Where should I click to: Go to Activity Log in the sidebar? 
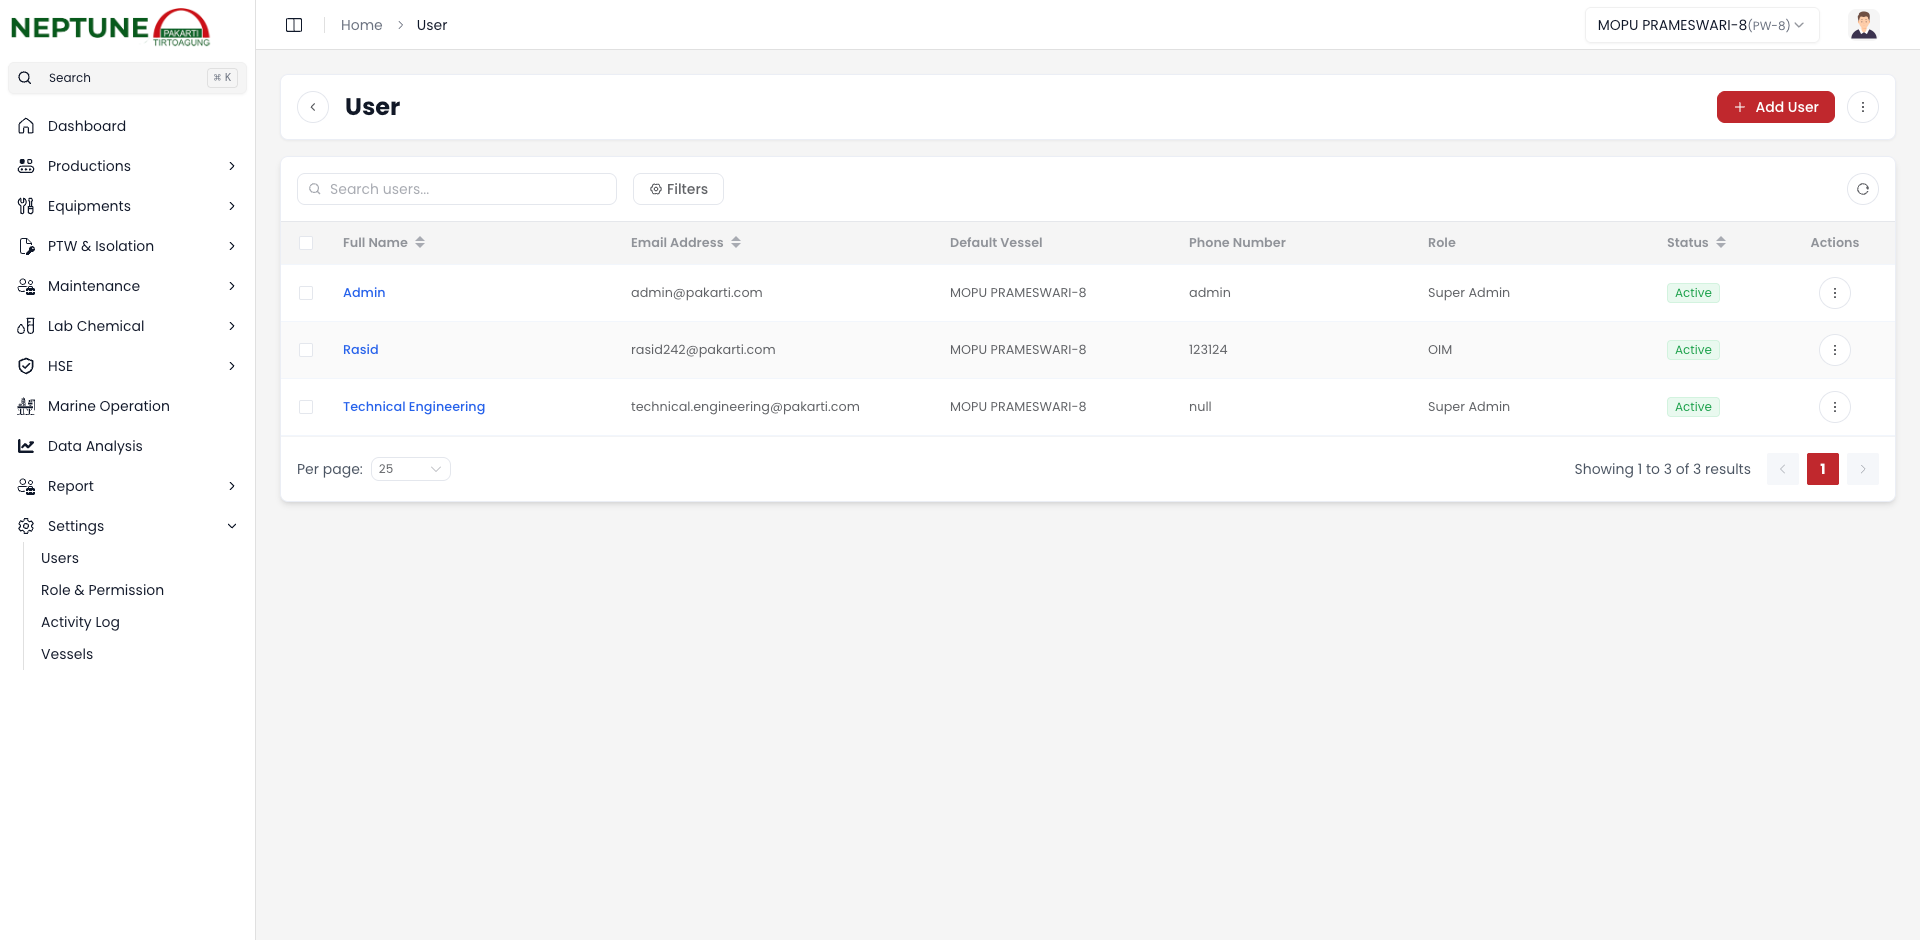point(80,622)
